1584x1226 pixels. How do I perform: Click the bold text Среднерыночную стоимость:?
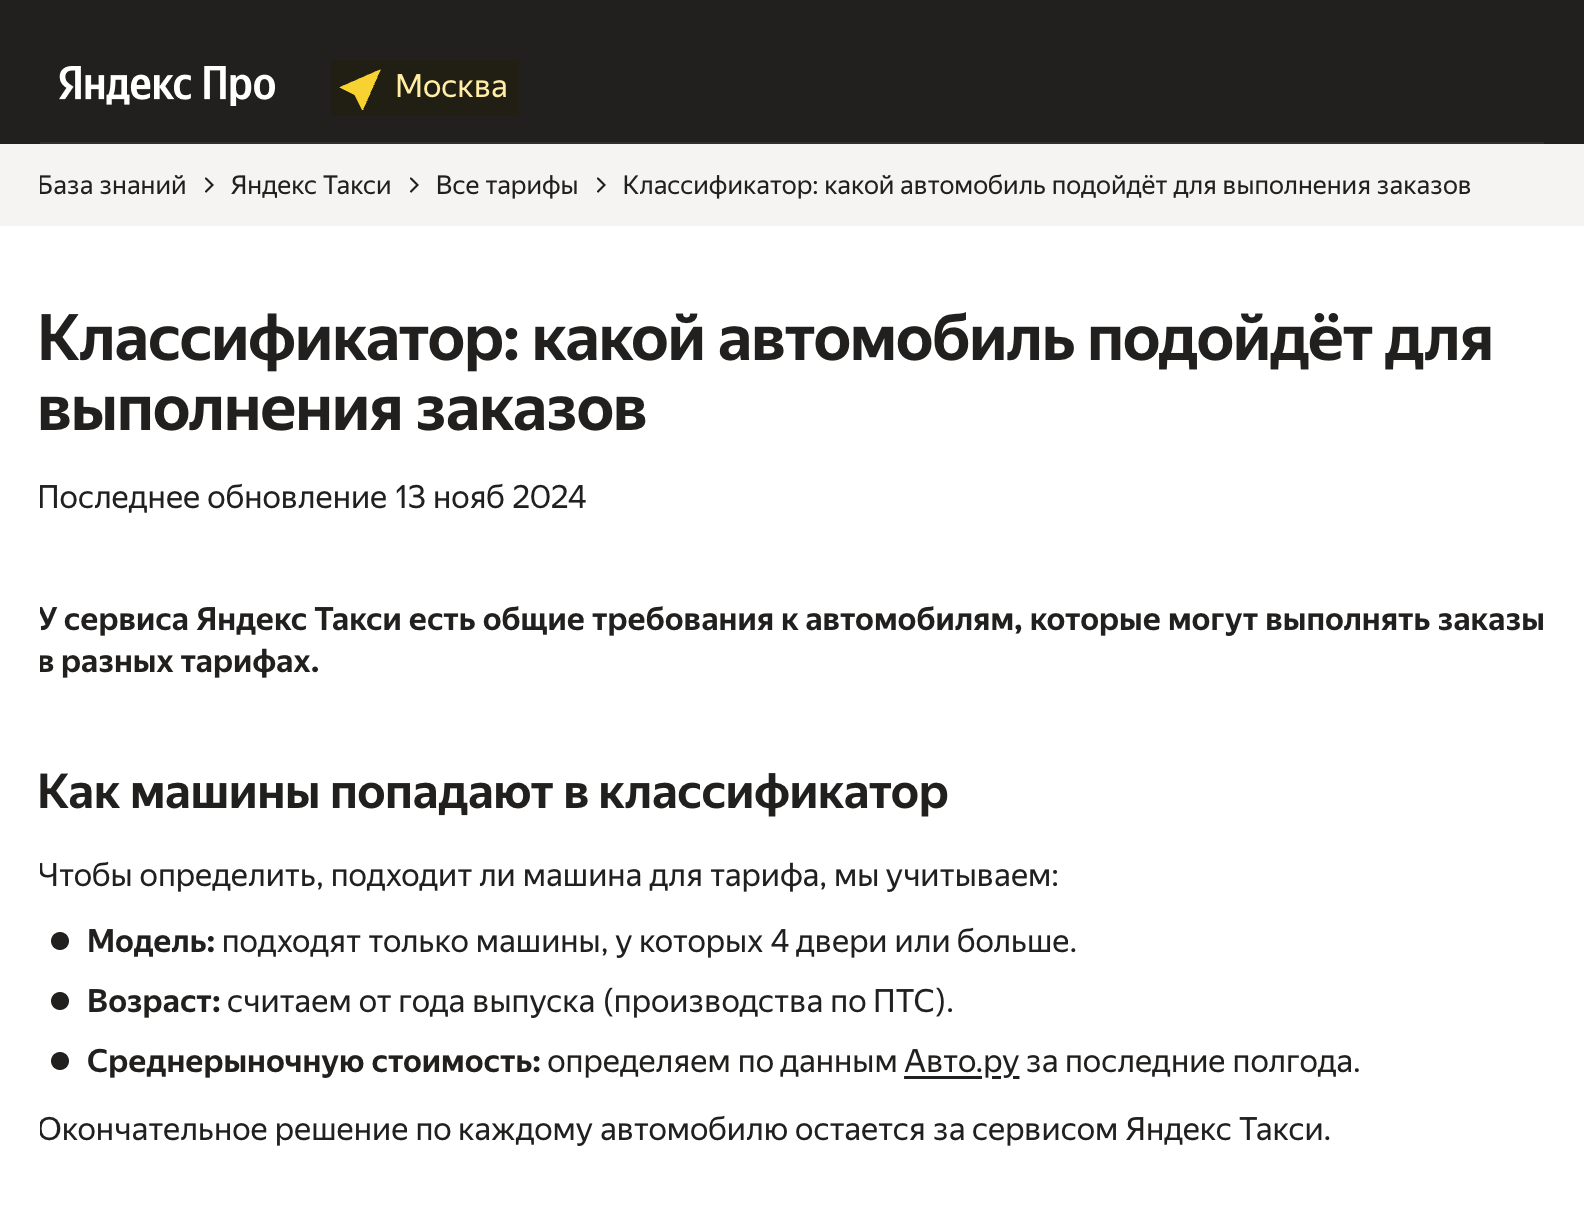(314, 1062)
